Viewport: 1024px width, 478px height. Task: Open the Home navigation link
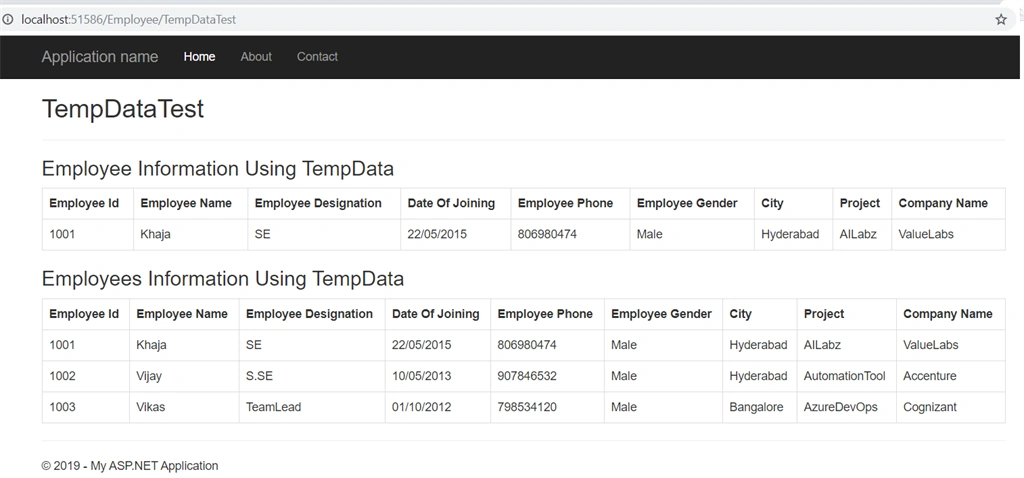click(x=199, y=57)
